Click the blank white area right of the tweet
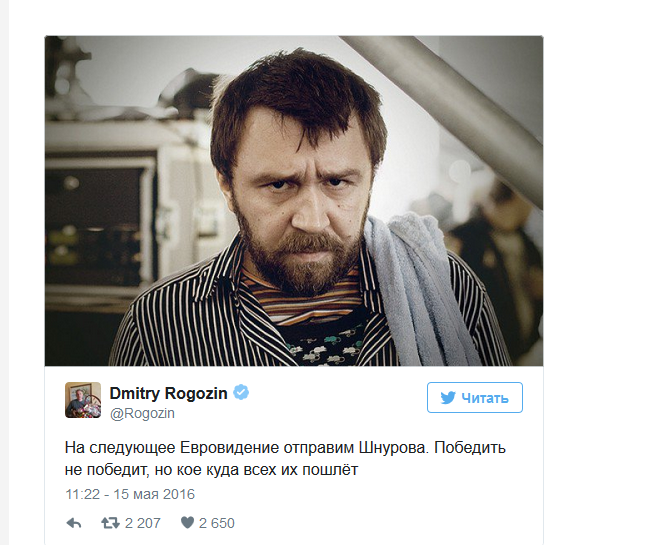655x545 pixels. click(599, 271)
